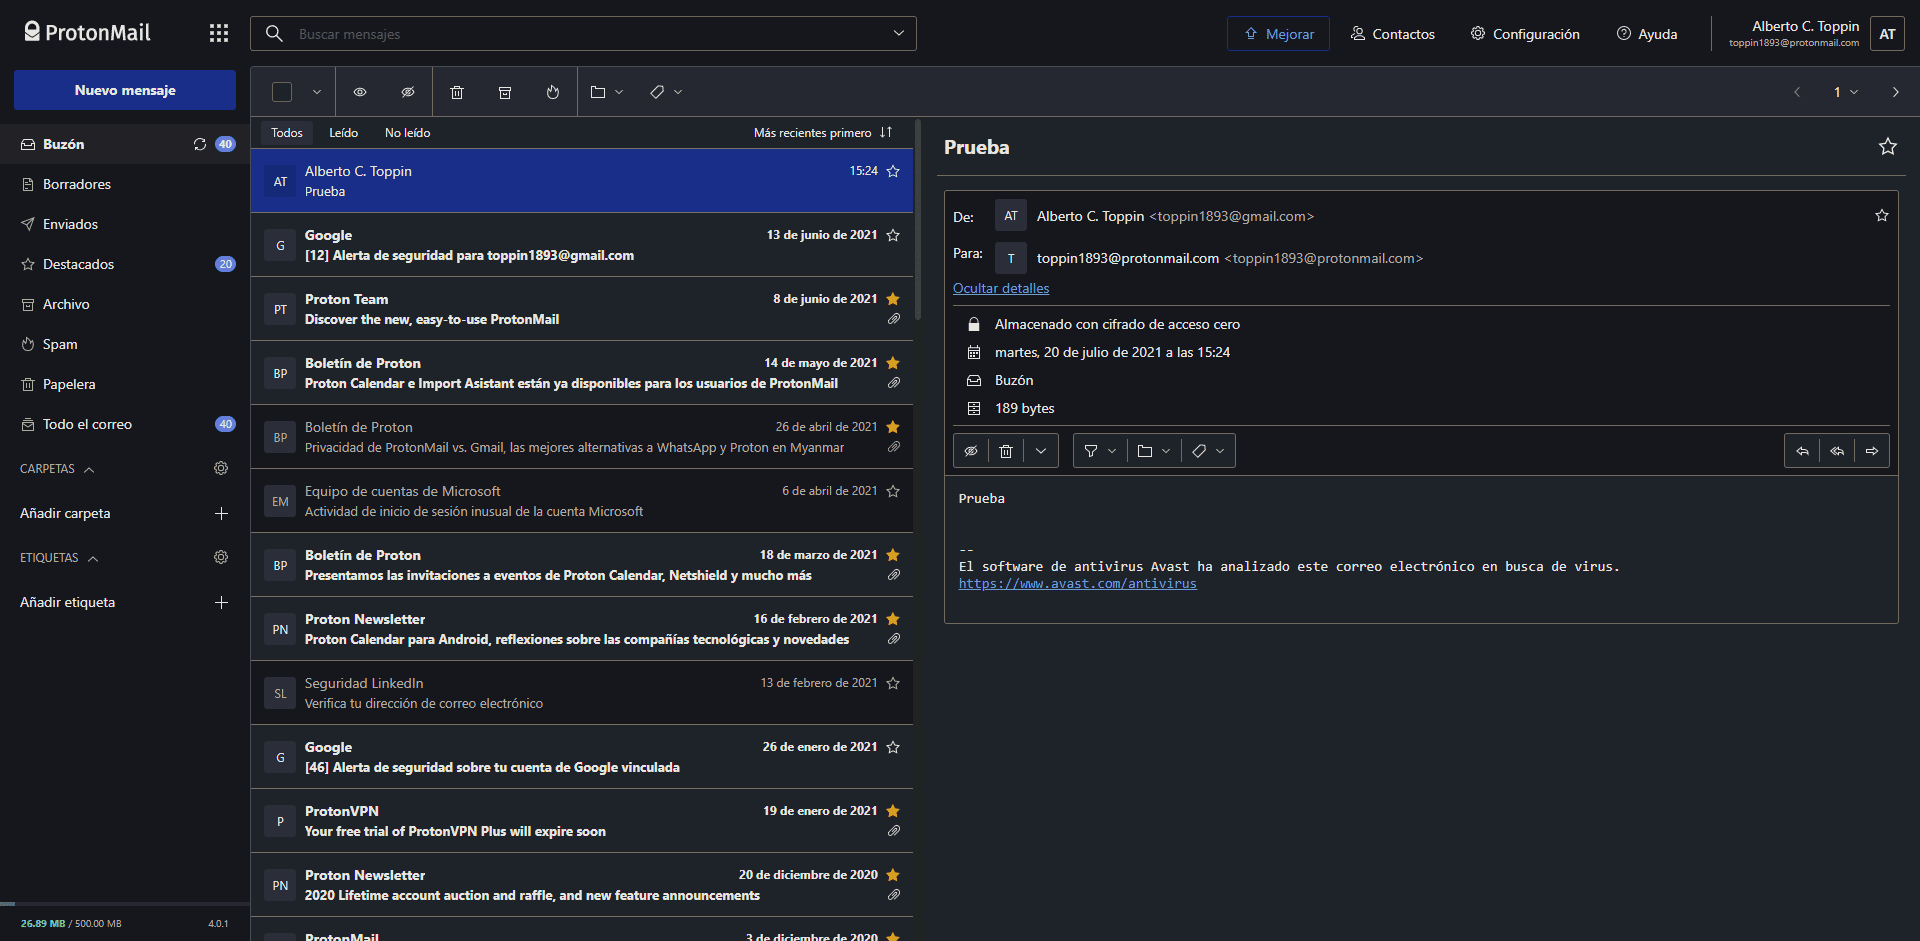Refresh the Buzón folder
This screenshot has height=941, width=1920.
click(200, 144)
